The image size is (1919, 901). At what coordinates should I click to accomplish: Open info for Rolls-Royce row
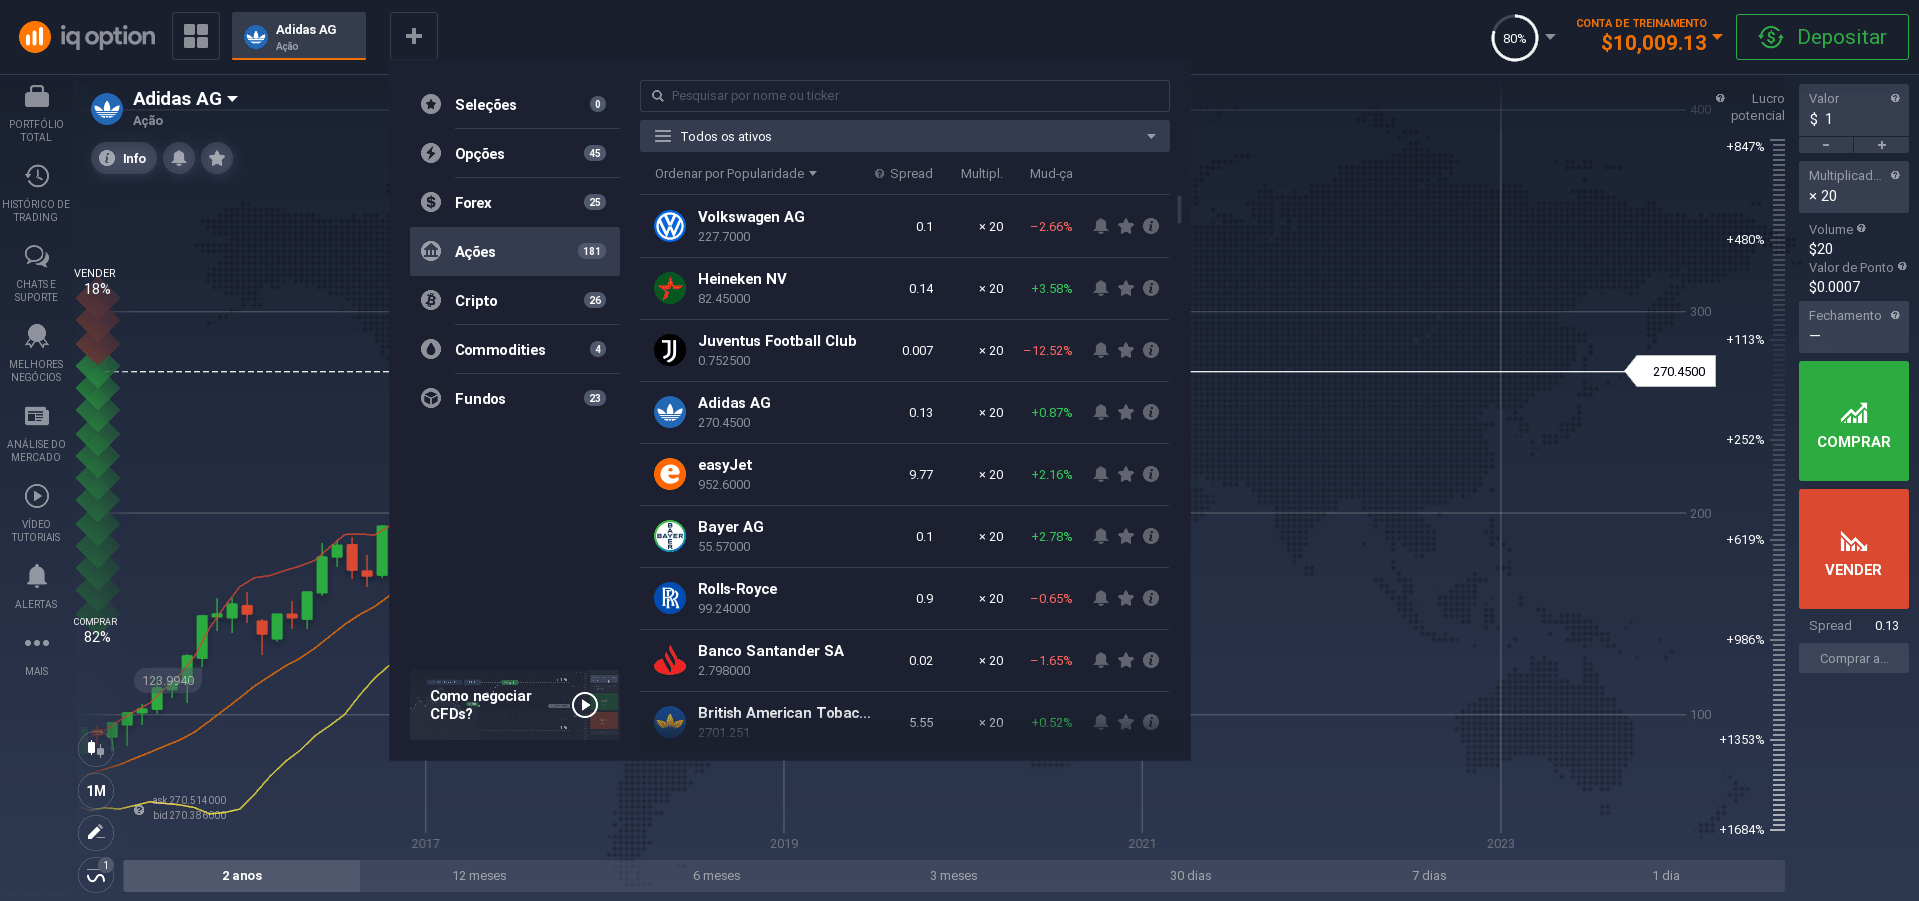click(1151, 598)
